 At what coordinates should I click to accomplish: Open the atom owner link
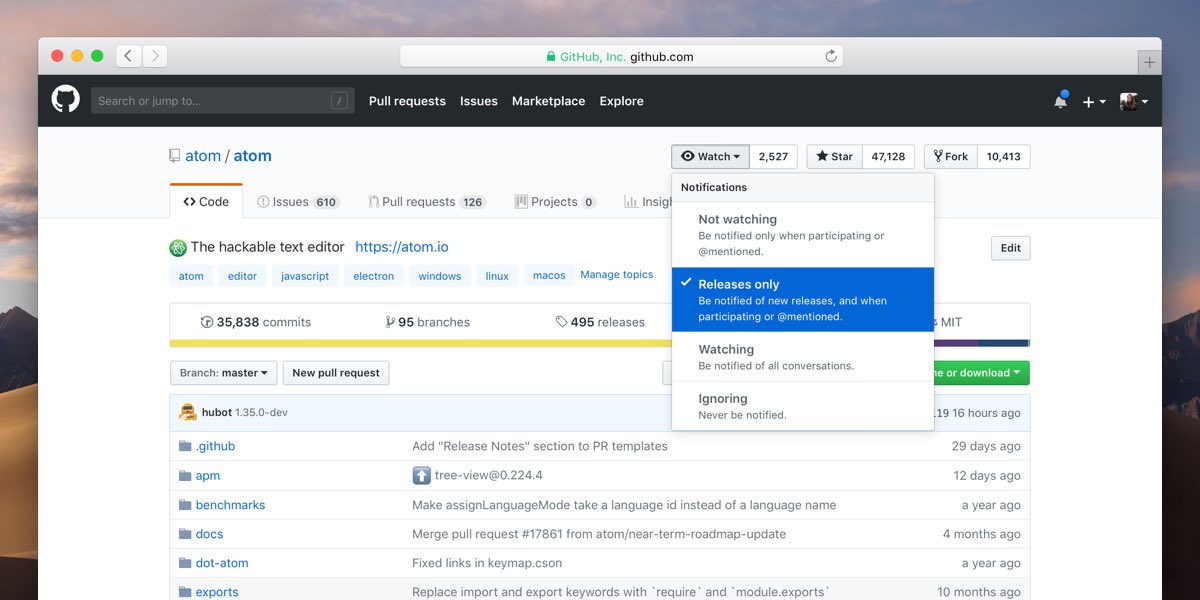203,156
